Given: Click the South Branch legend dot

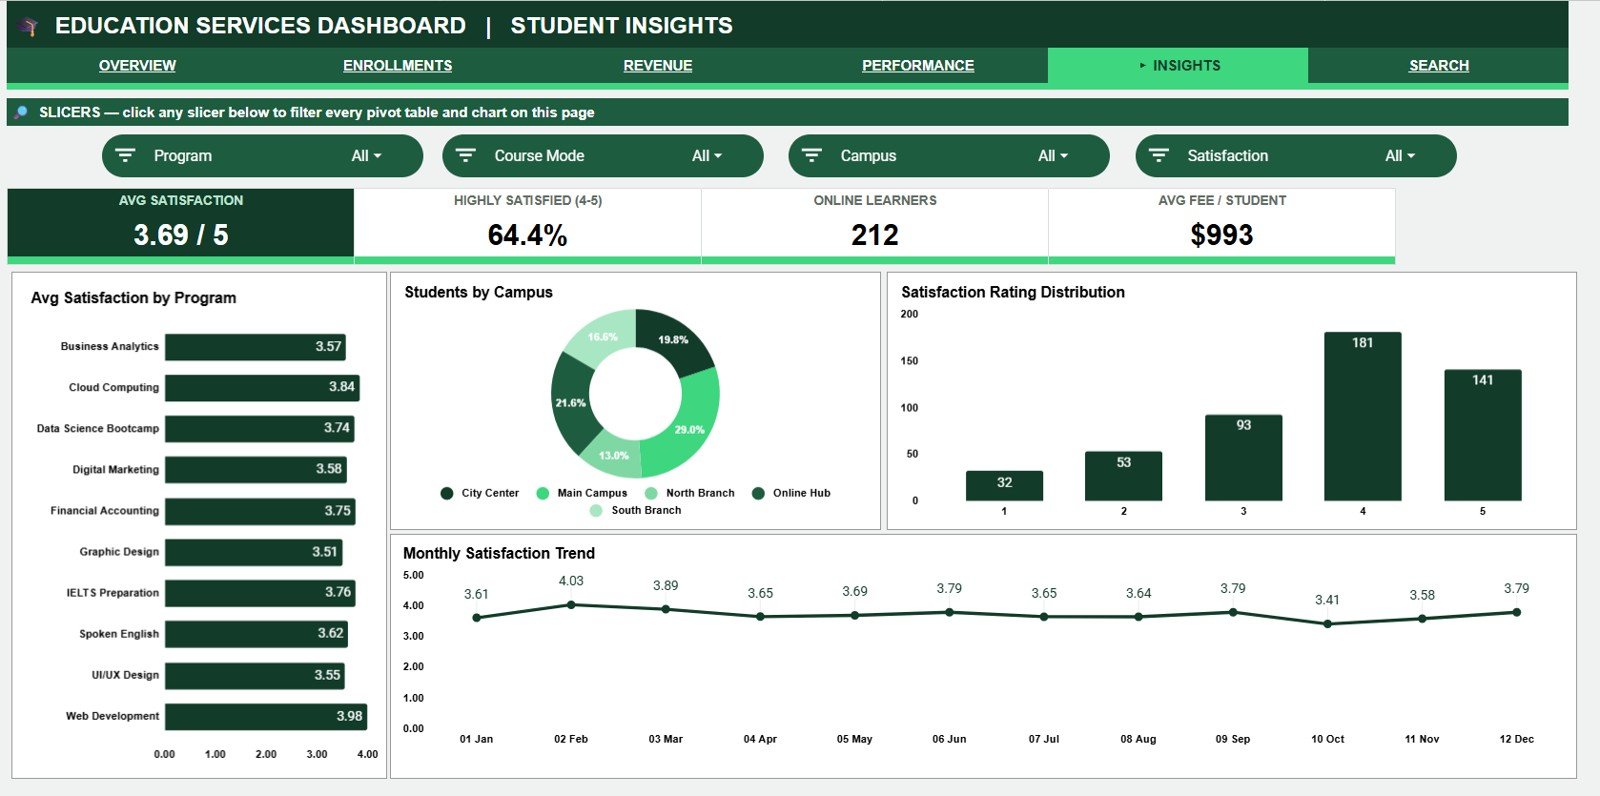Looking at the screenshot, I should [597, 510].
